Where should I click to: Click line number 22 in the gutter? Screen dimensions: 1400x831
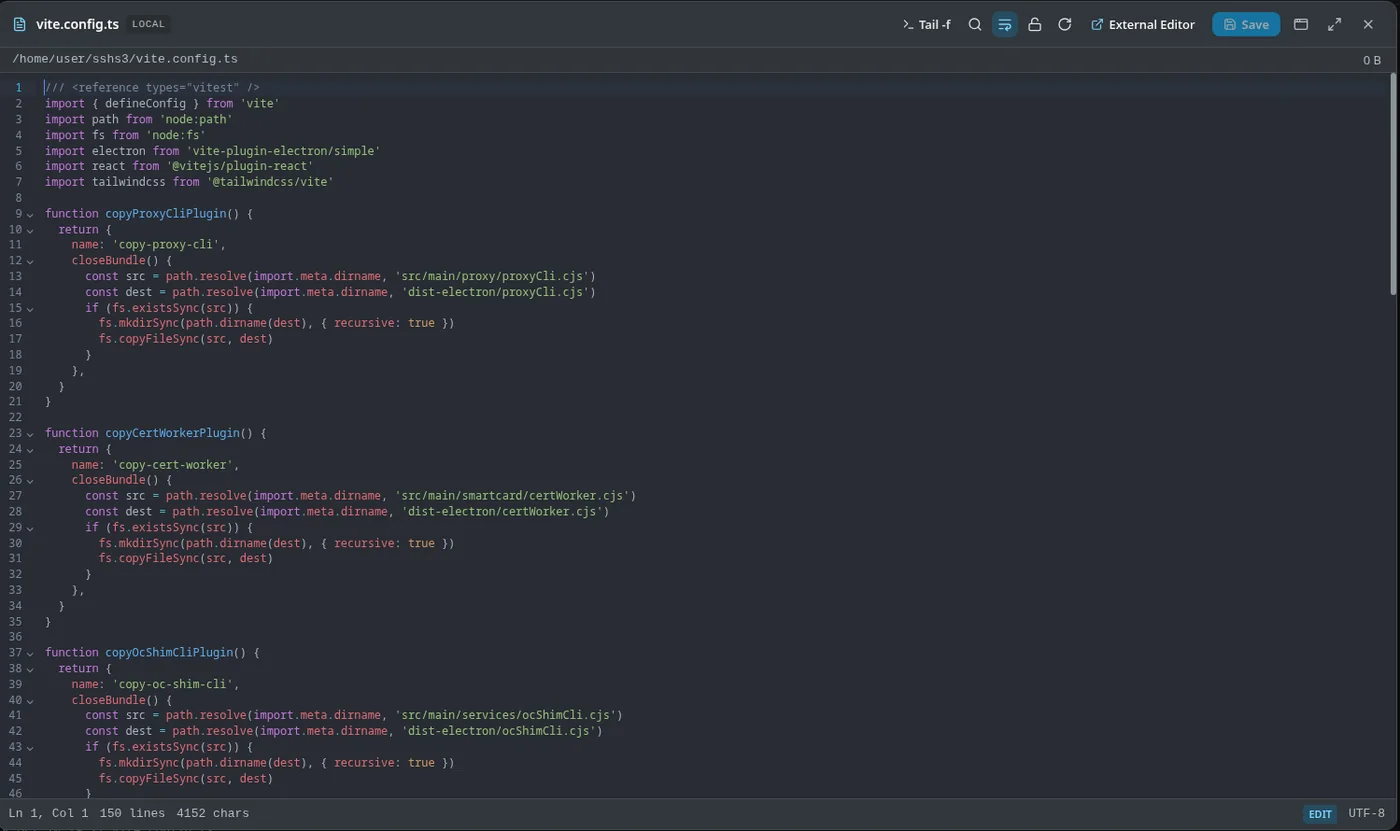15,417
